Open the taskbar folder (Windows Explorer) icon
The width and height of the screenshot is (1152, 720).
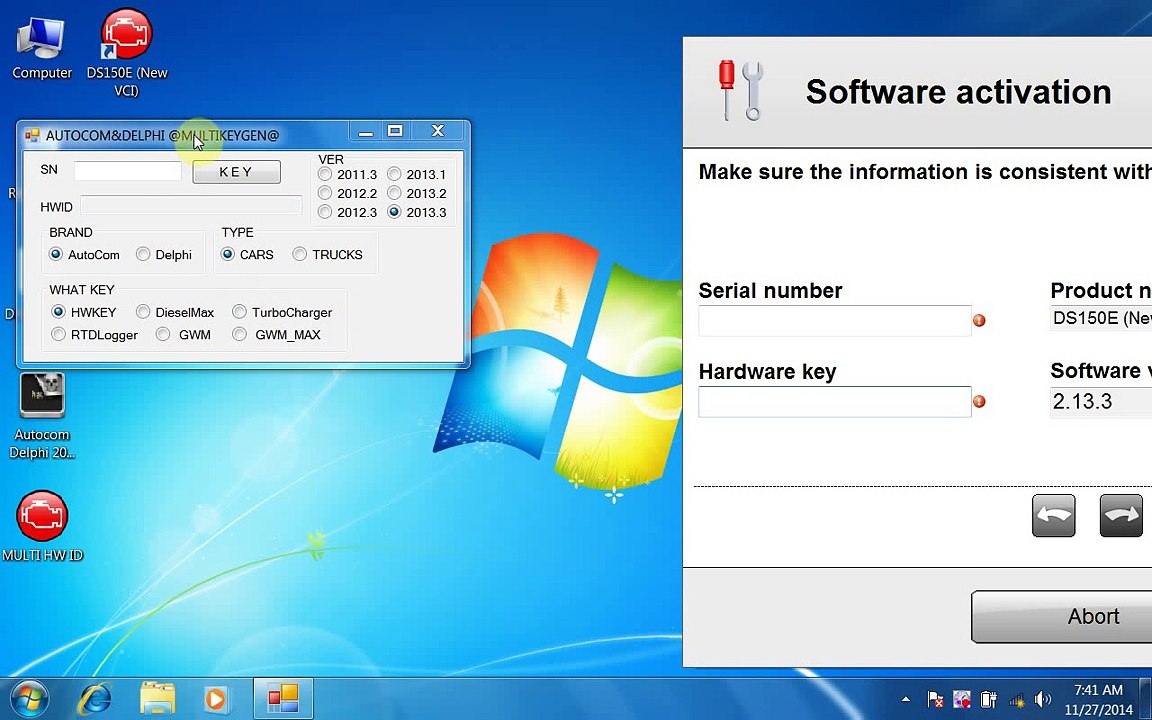click(x=157, y=699)
